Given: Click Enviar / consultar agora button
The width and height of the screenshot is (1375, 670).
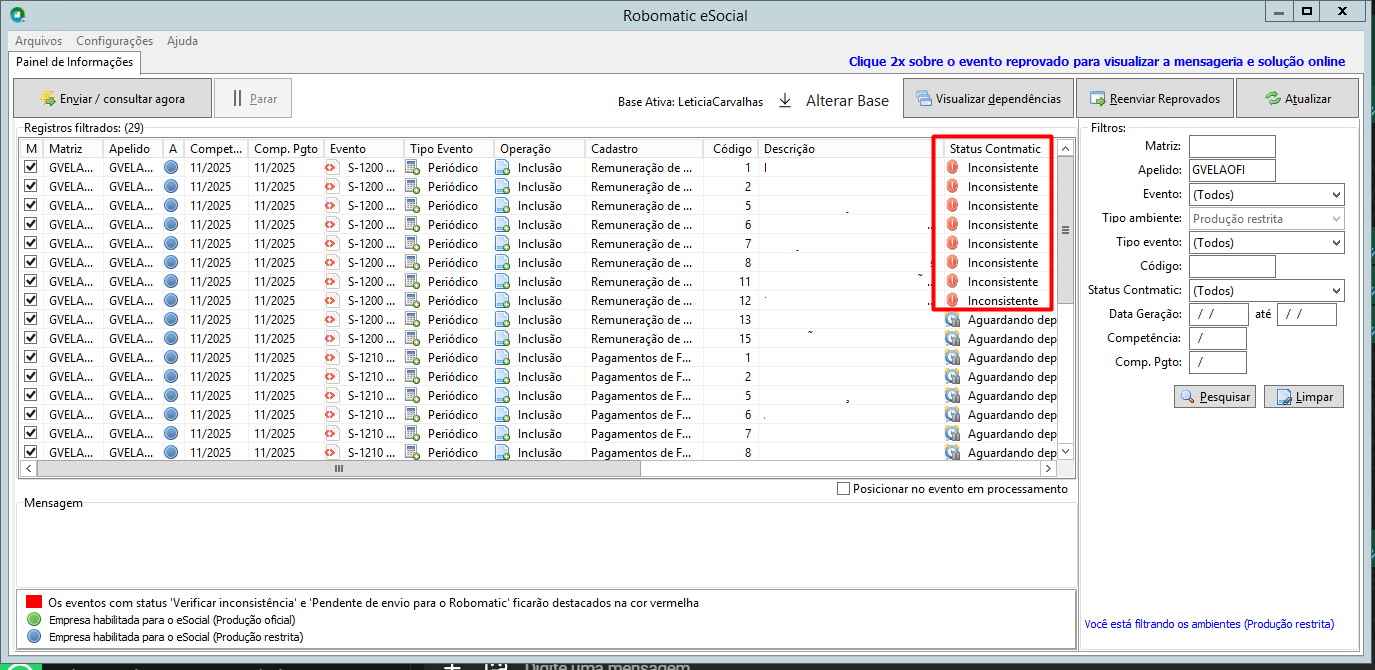Looking at the screenshot, I should click(112, 99).
